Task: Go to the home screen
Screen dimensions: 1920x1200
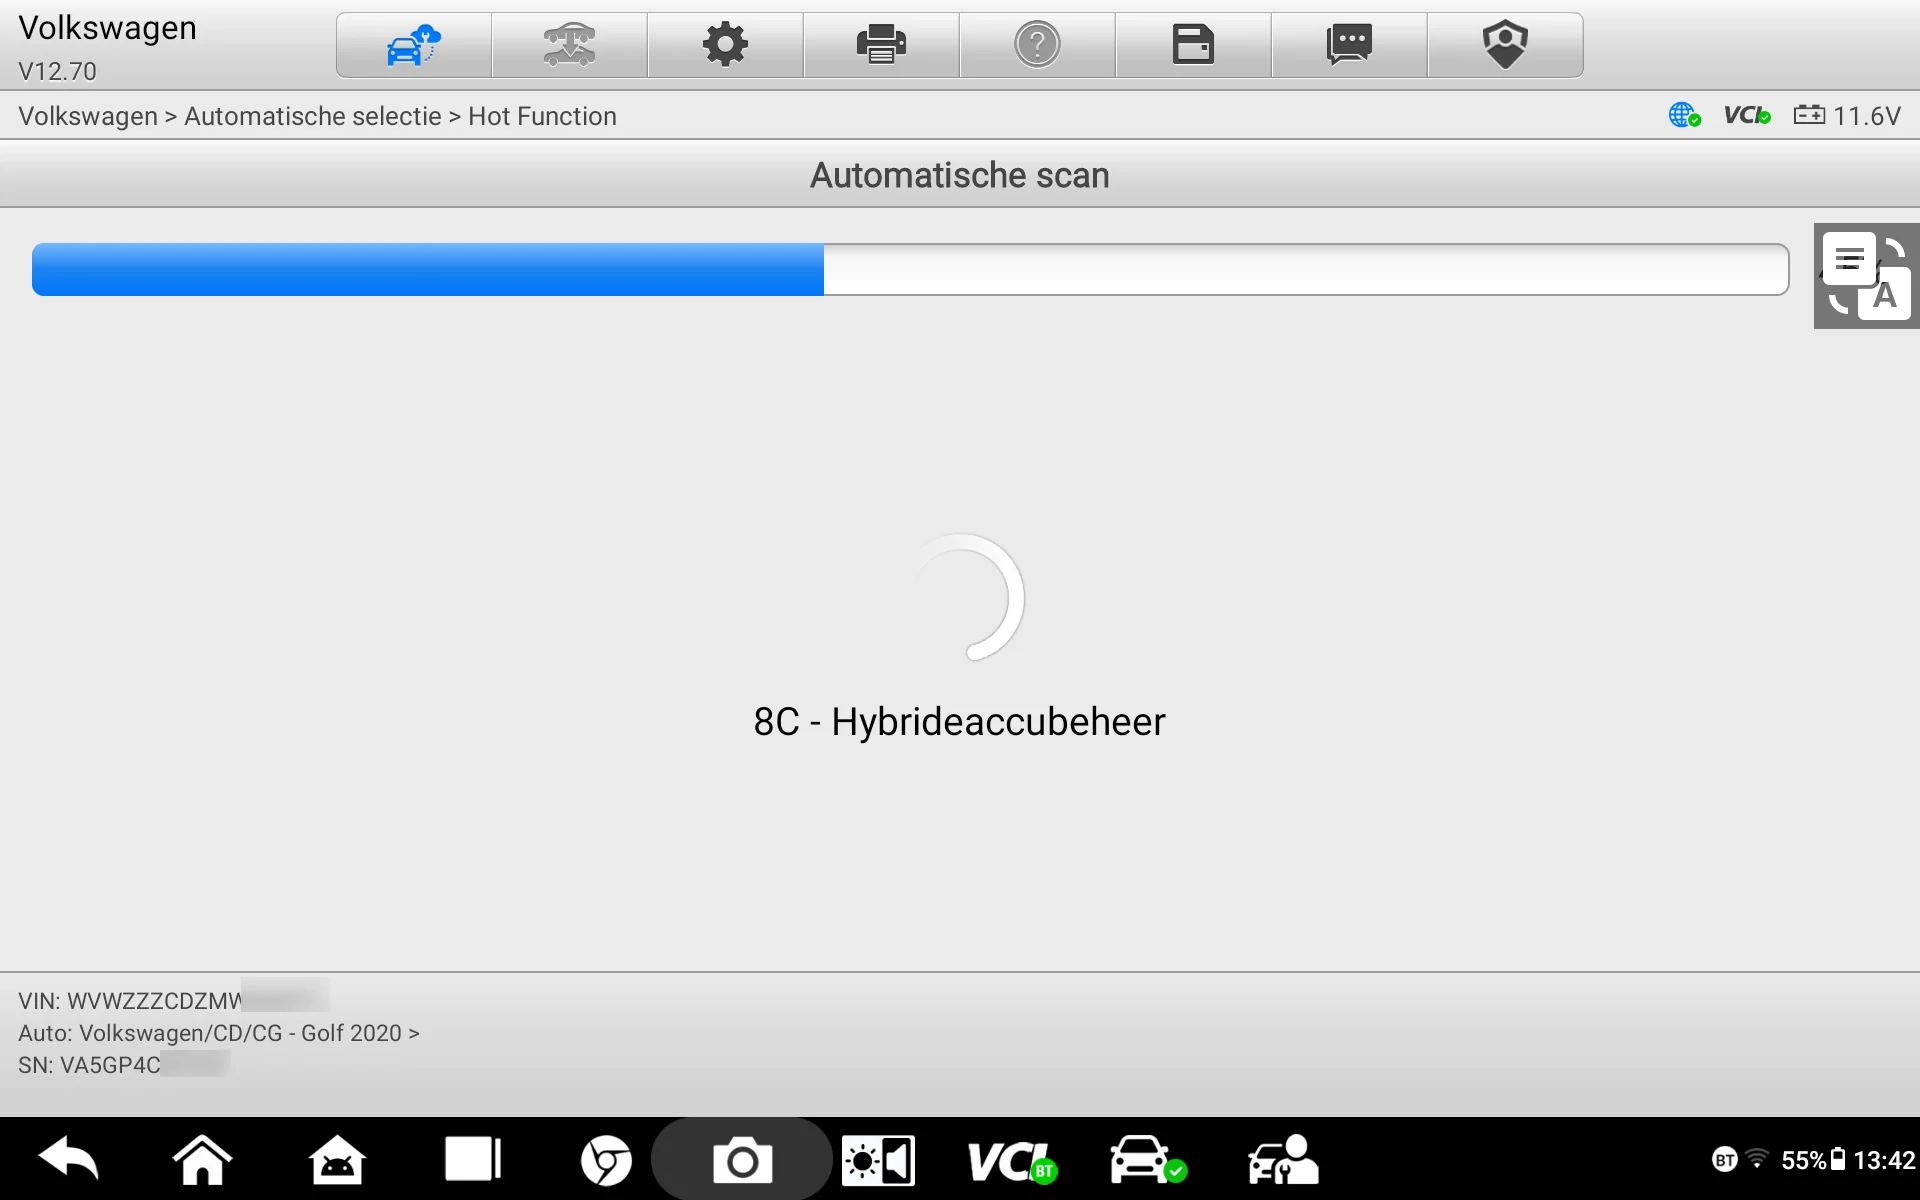Action: click(x=202, y=1160)
